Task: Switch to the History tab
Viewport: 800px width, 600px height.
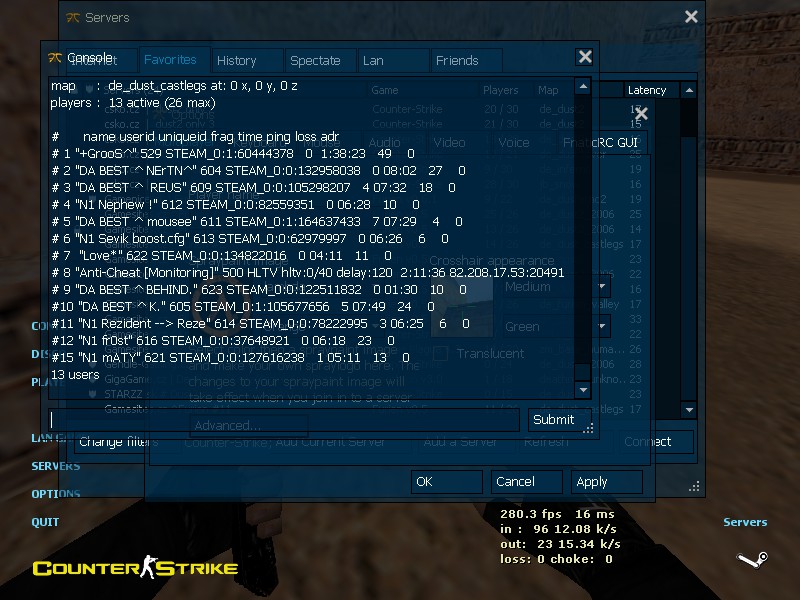Action: pos(237,60)
